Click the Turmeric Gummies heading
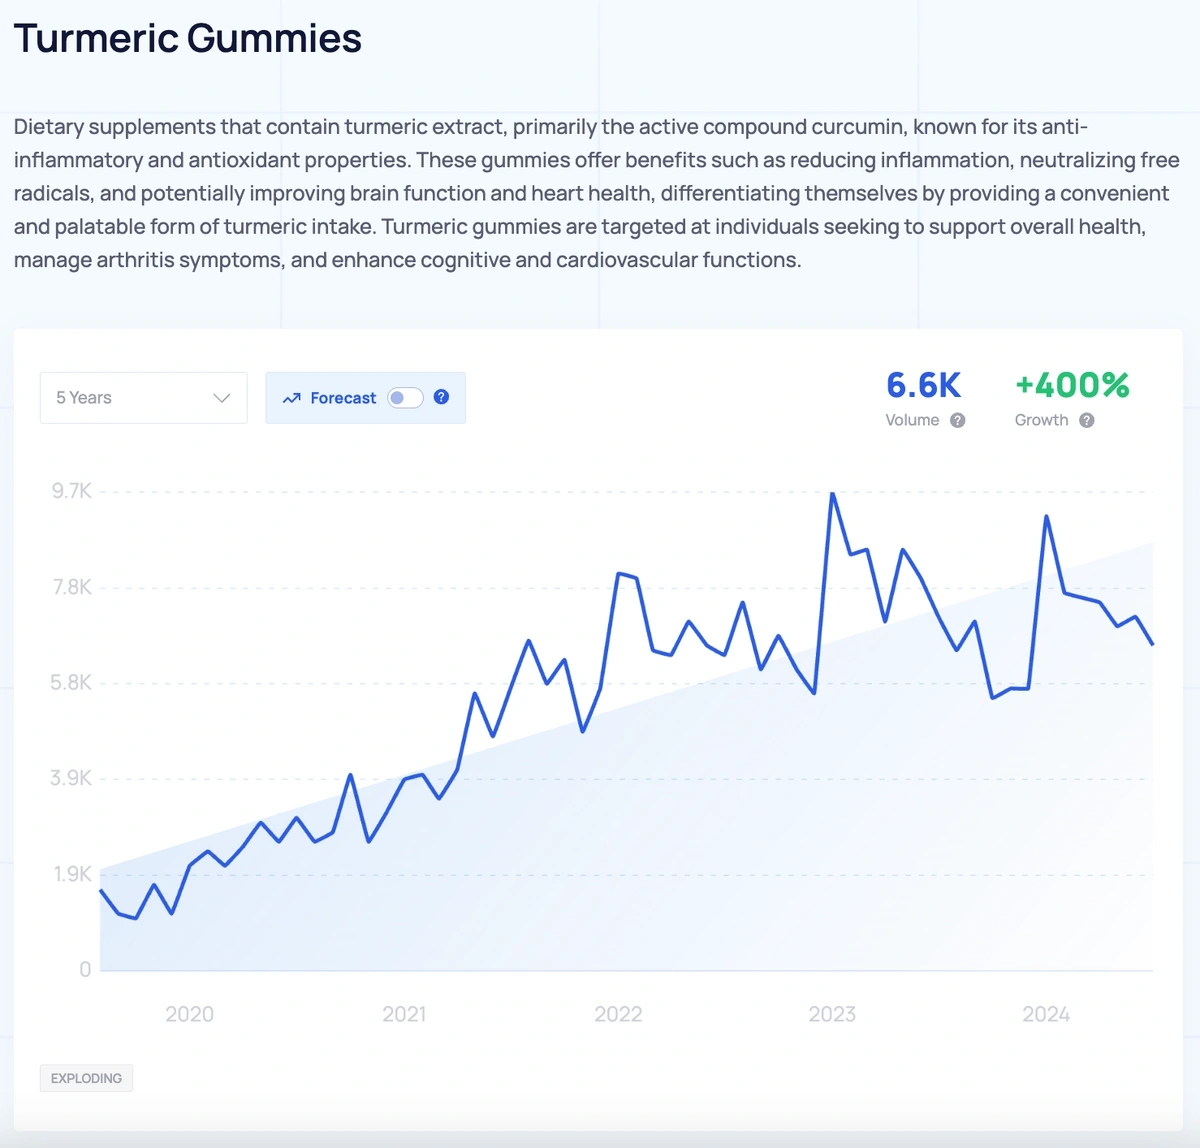This screenshot has width=1200, height=1148. [x=187, y=38]
